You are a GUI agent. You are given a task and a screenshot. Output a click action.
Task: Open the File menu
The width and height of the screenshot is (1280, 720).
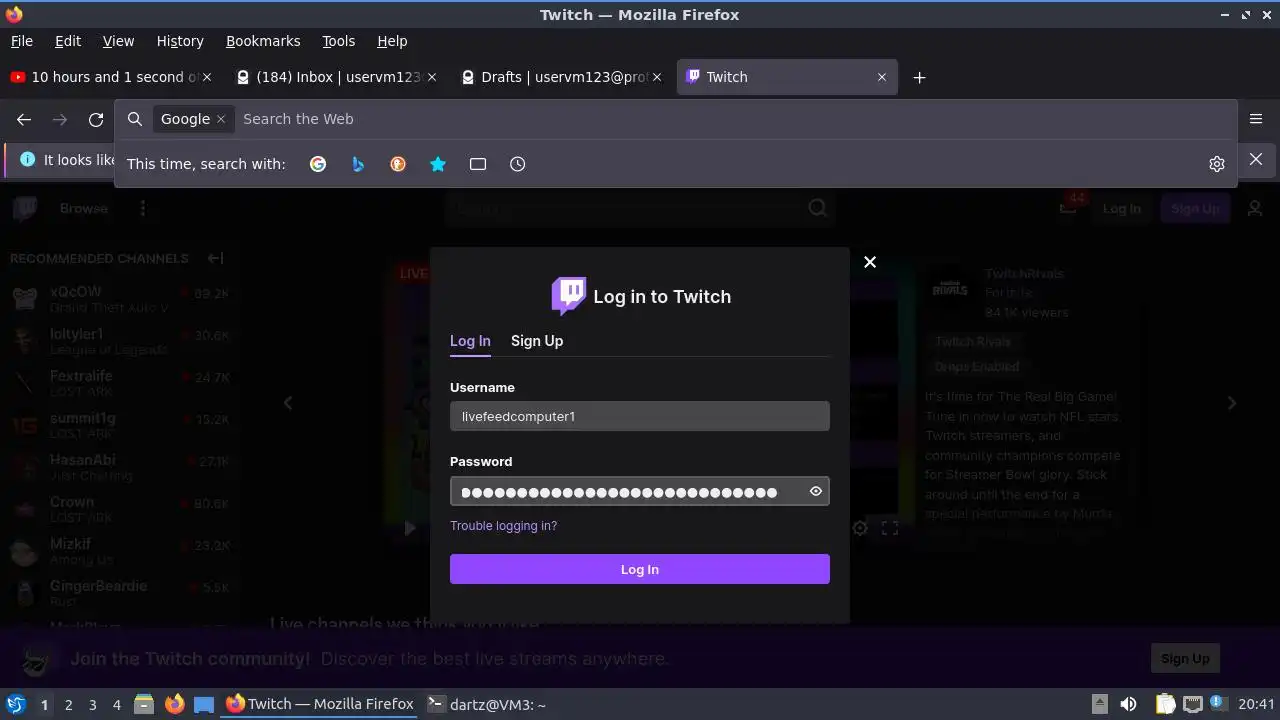click(22, 41)
